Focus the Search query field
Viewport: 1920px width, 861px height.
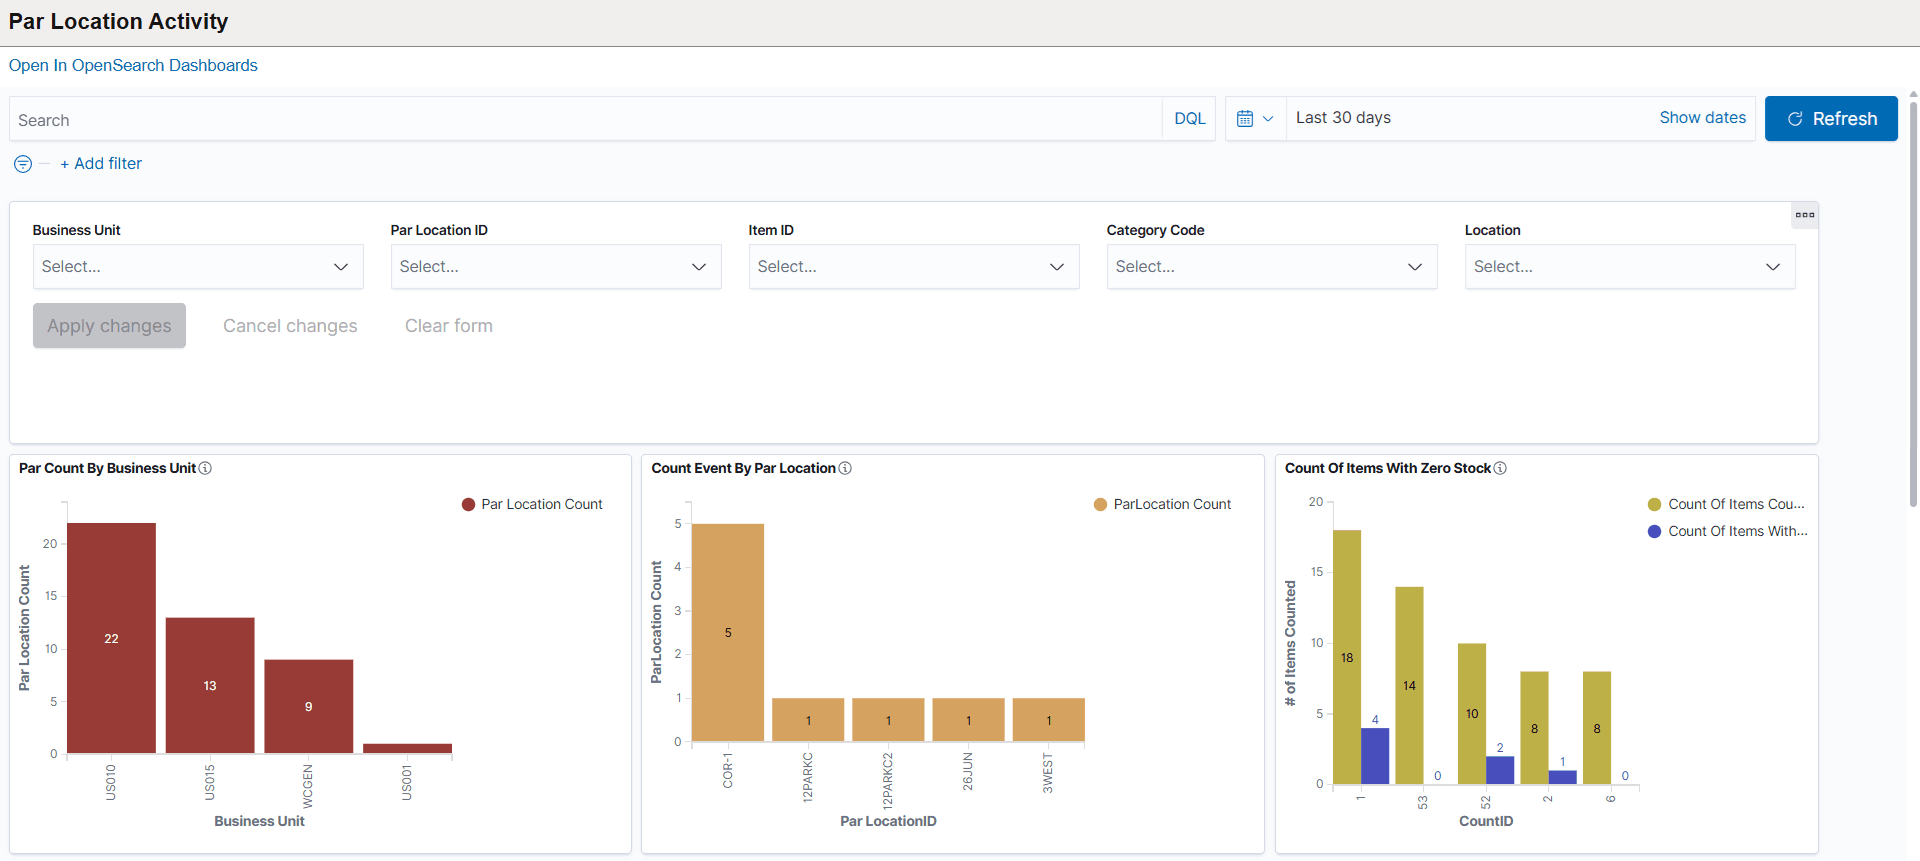(586, 119)
